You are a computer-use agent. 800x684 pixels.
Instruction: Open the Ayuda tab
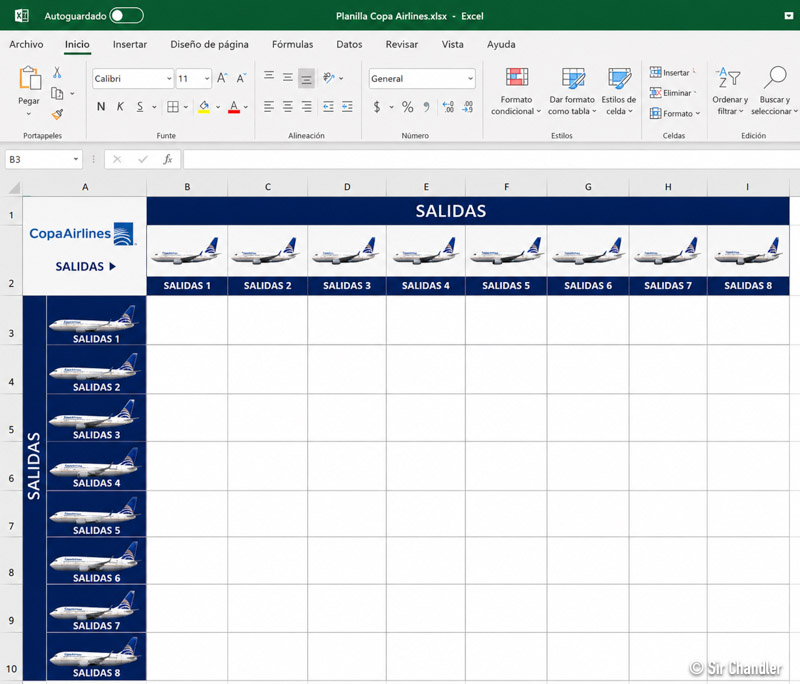tap(501, 44)
